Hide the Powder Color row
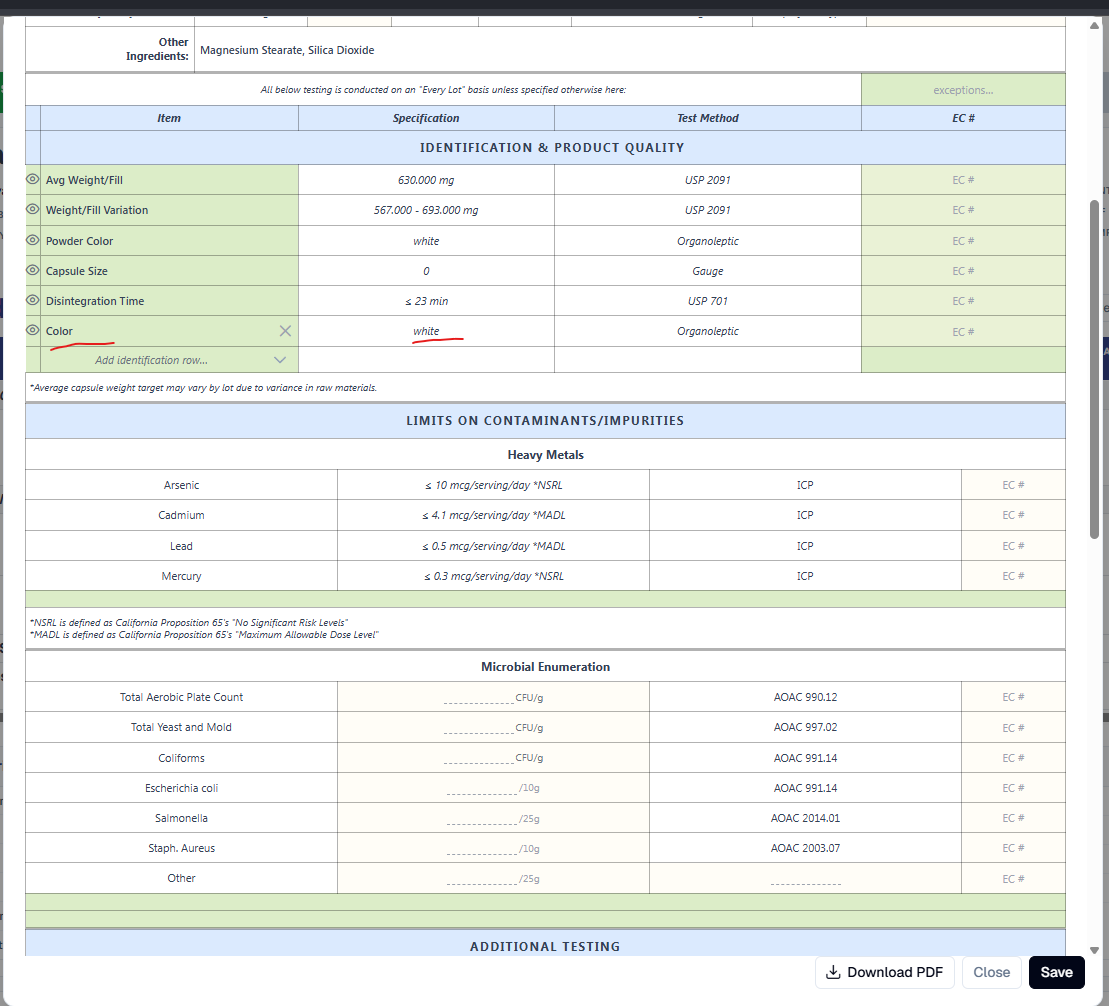The width and height of the screenshot is (1109, 1006). [x=33, y=240]
